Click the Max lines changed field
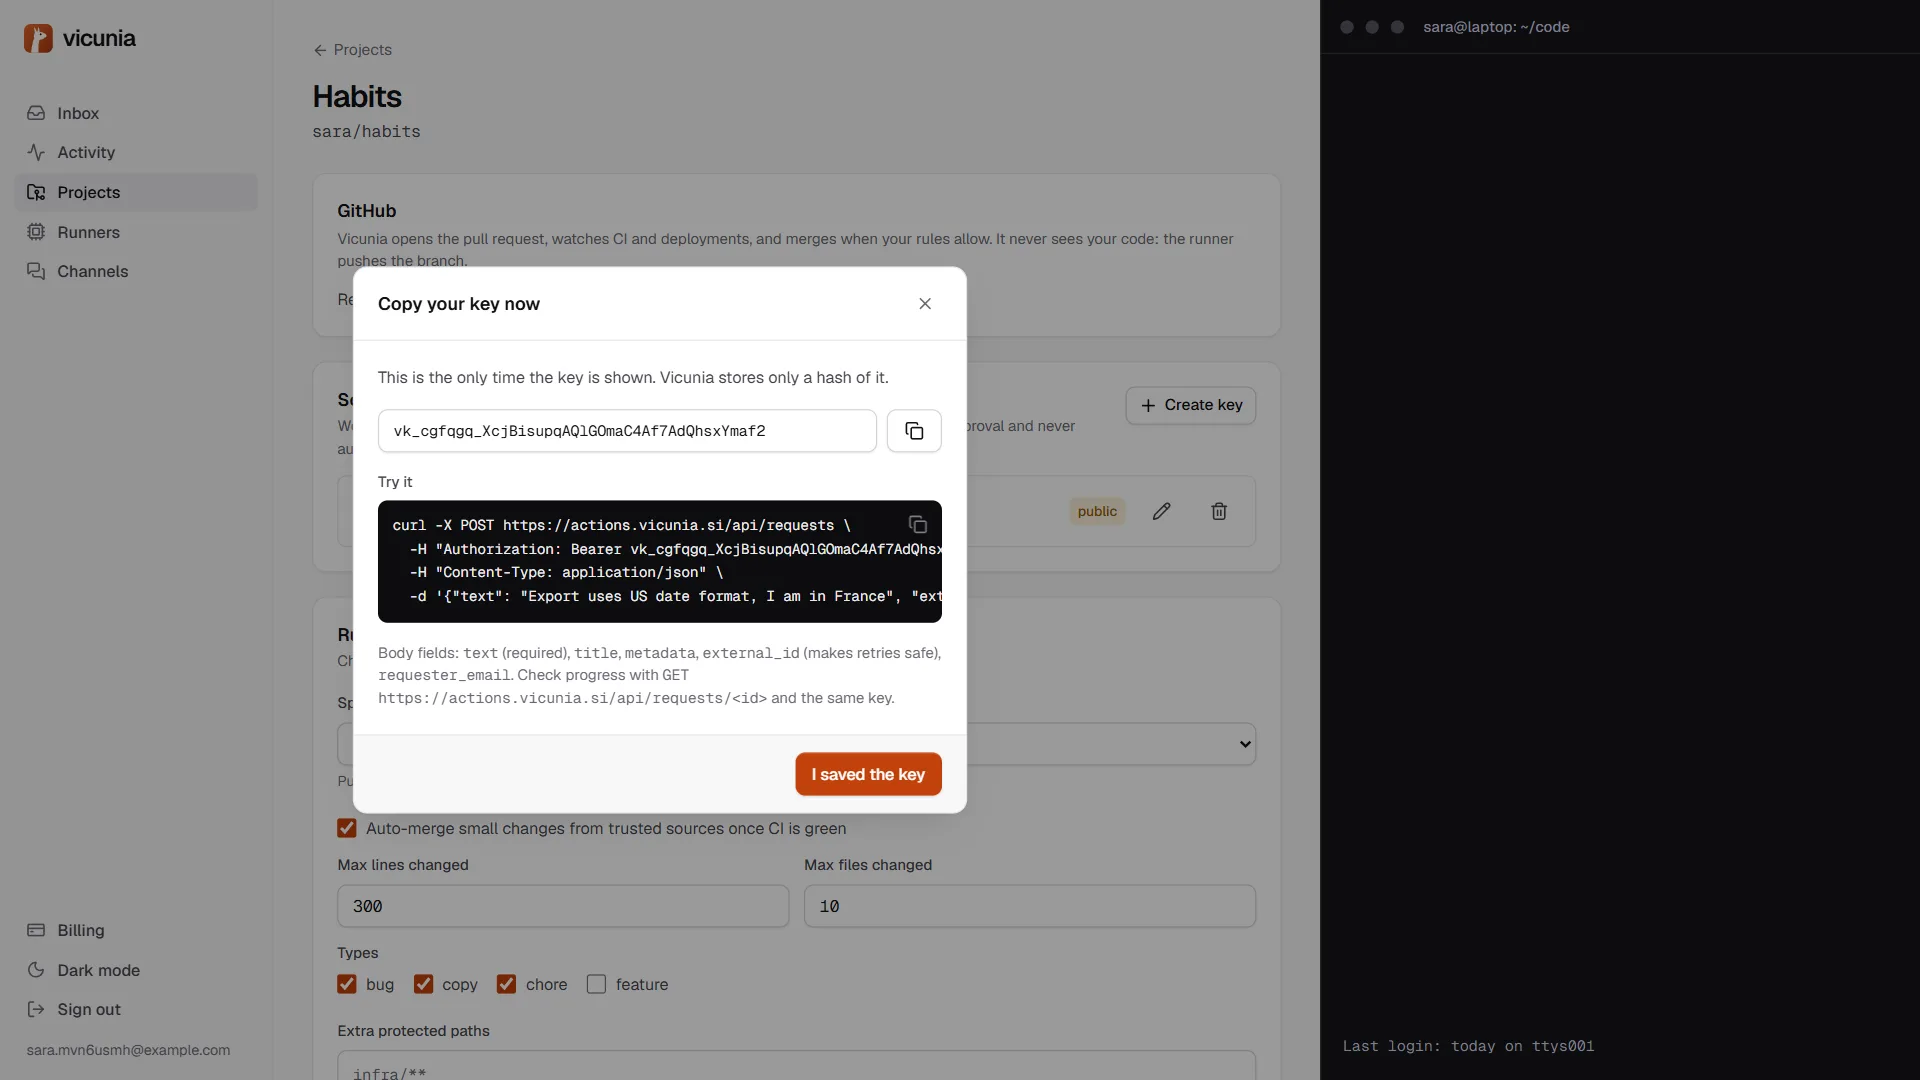This screenshot has height=1080, width=1920. pyautogui.click(x=563, y=906)
